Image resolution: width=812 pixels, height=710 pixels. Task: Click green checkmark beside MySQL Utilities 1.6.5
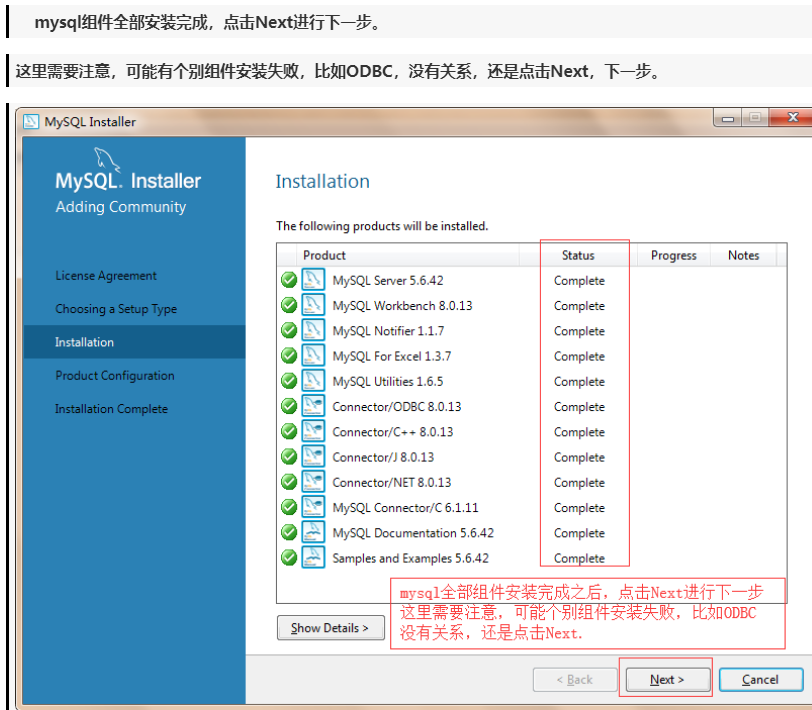(x=288, y=381)
